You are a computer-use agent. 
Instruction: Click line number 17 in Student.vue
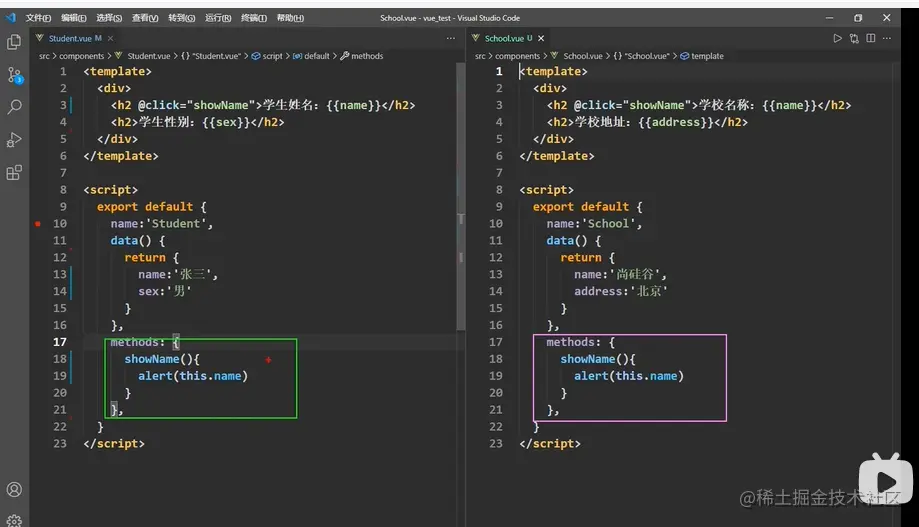[60, 342]
